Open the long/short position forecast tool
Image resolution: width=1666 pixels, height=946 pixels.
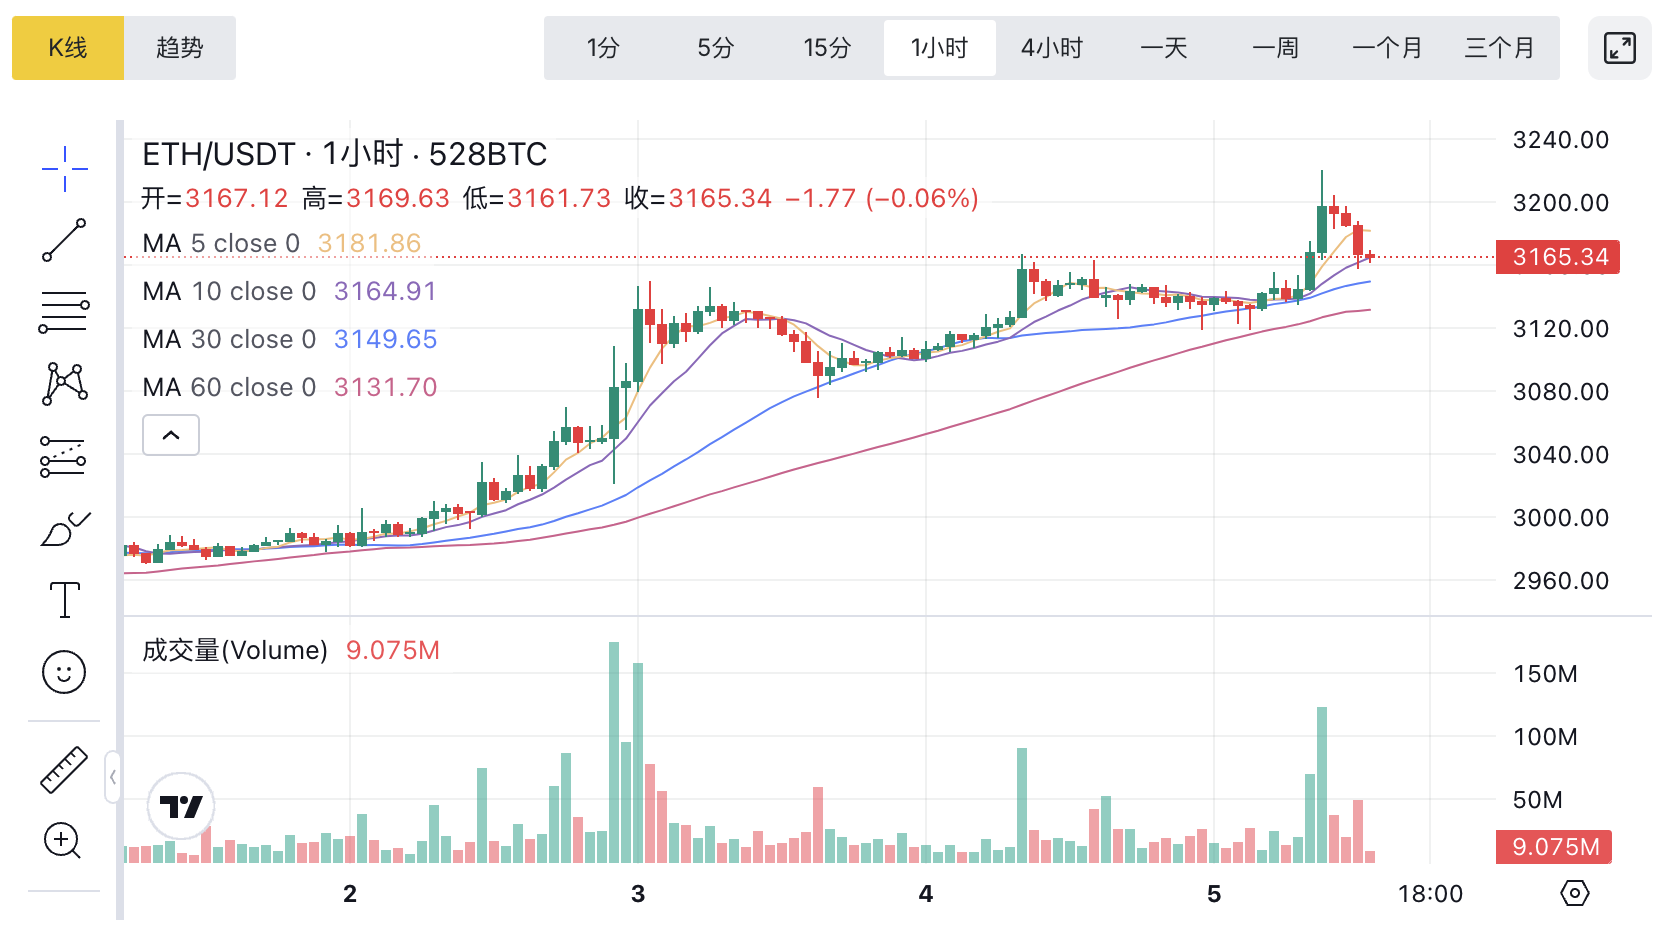pos(64,457)
